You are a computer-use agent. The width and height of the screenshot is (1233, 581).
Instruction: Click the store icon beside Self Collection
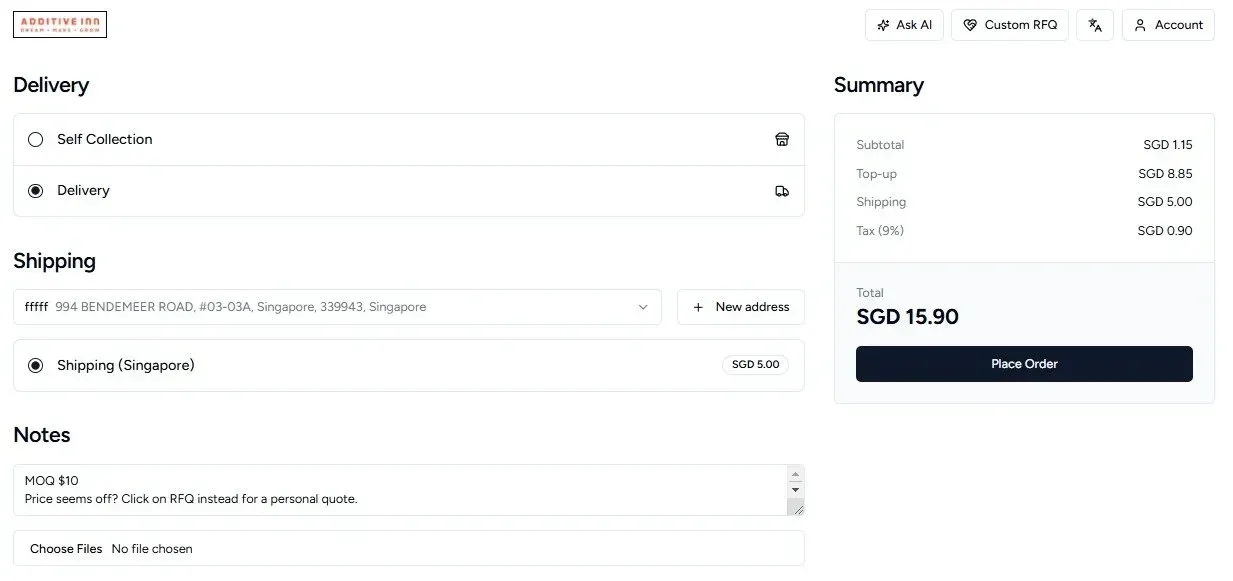pos(782,139)
